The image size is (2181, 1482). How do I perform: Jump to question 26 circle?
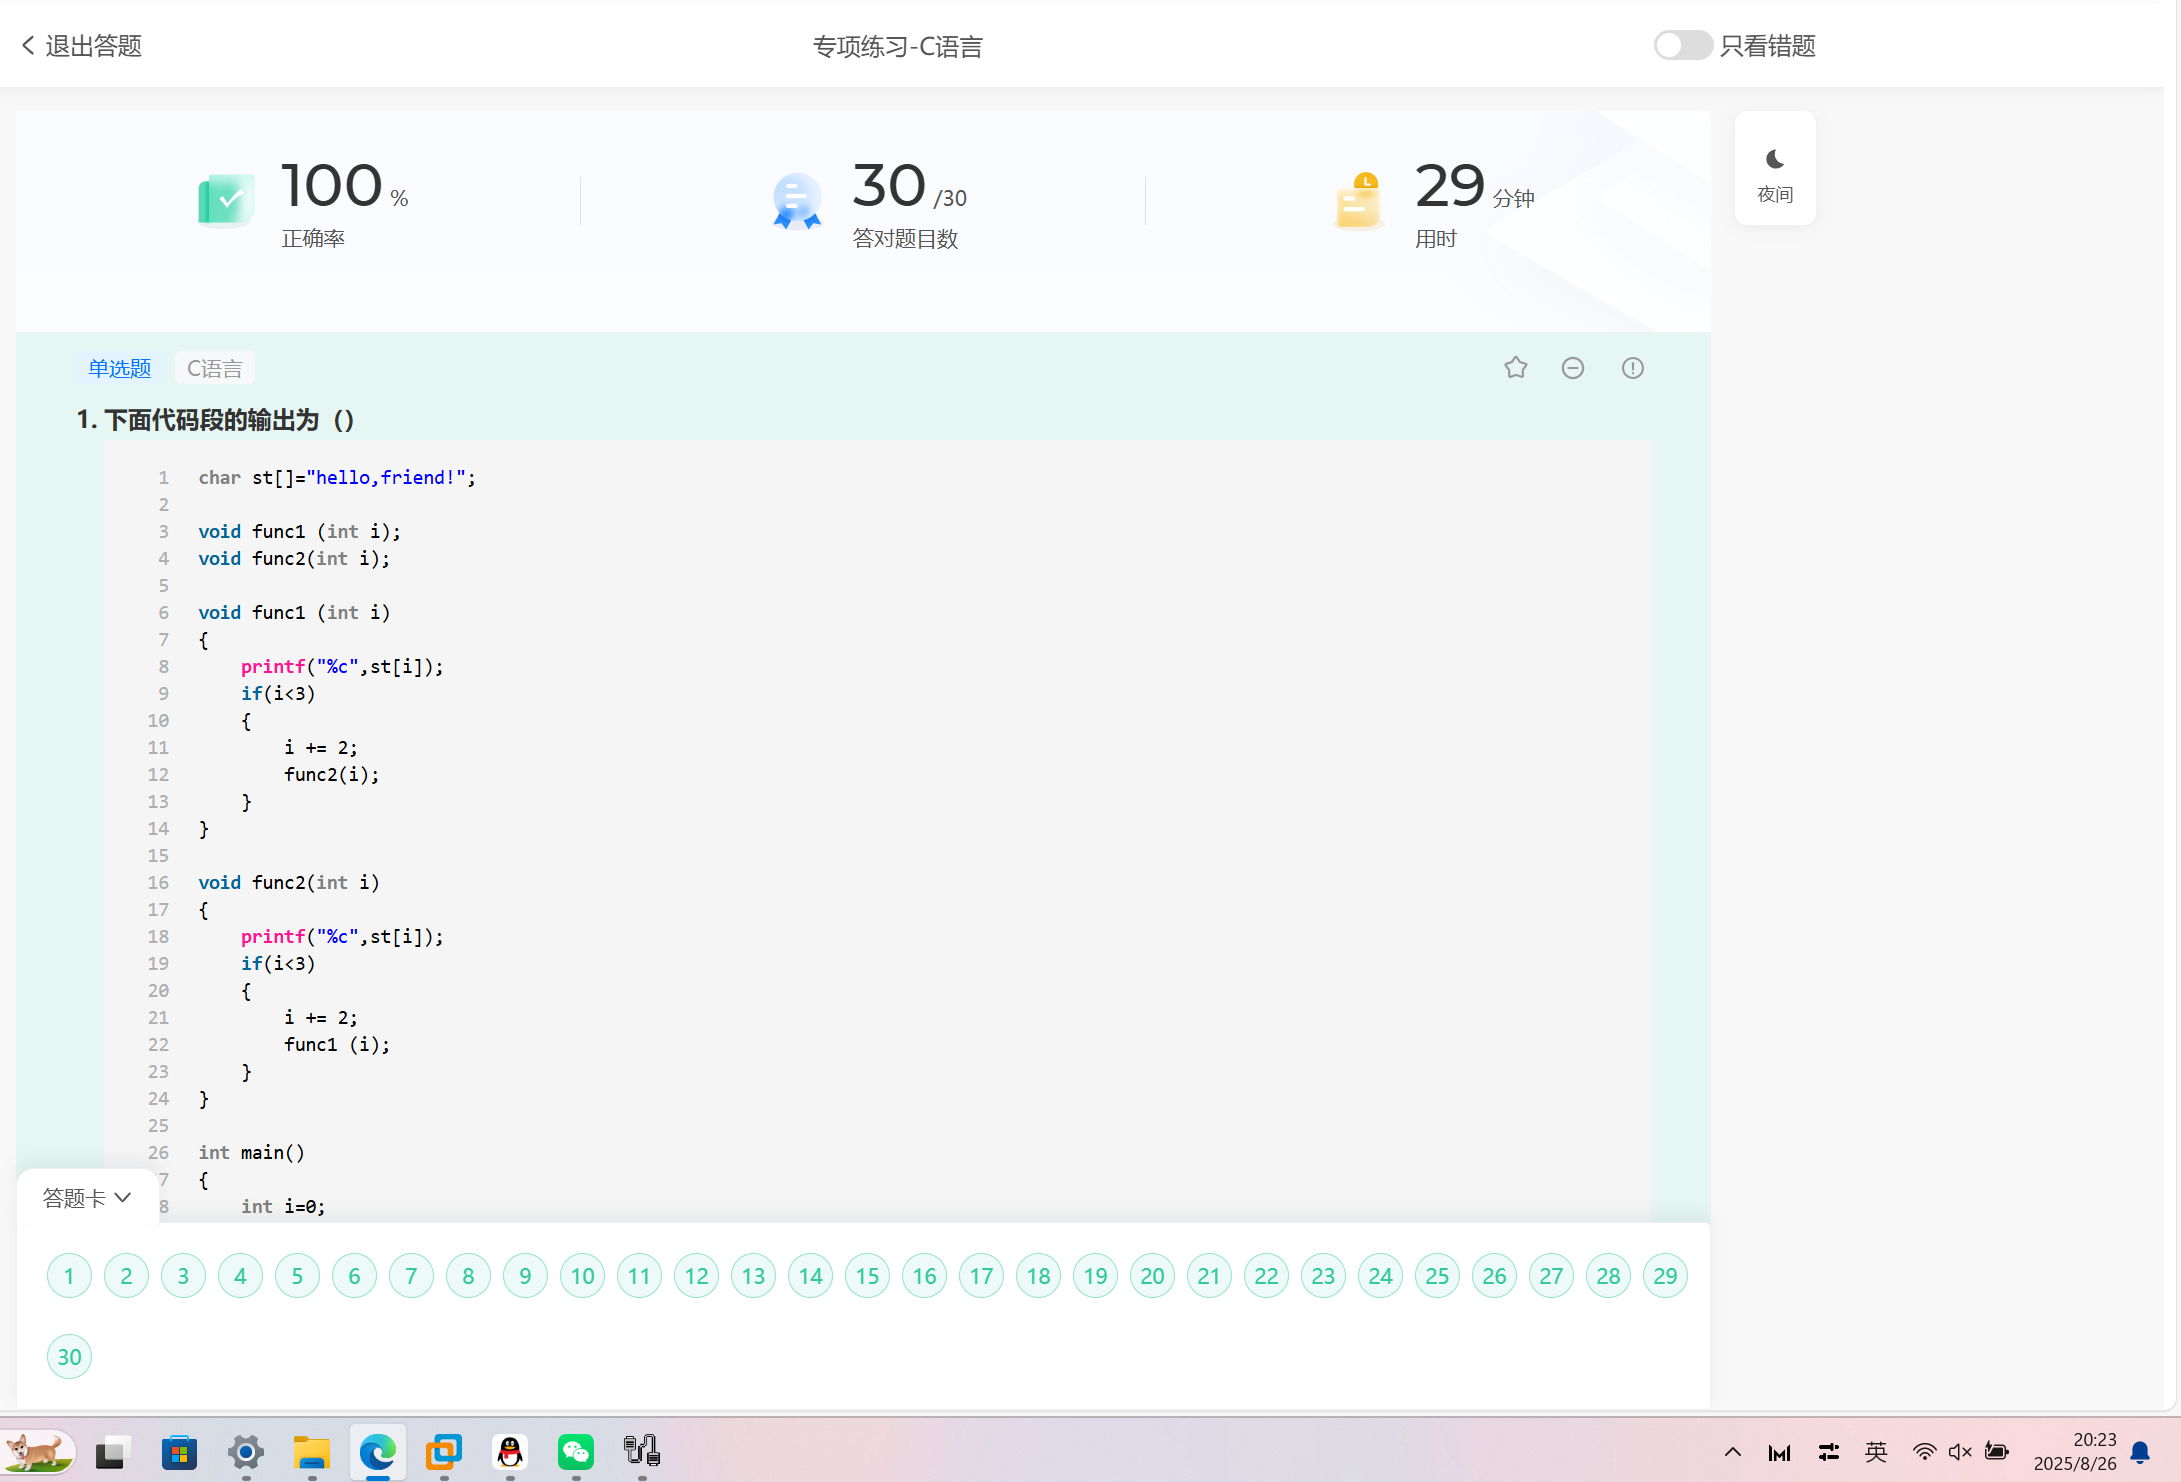pos(1494,1276)
